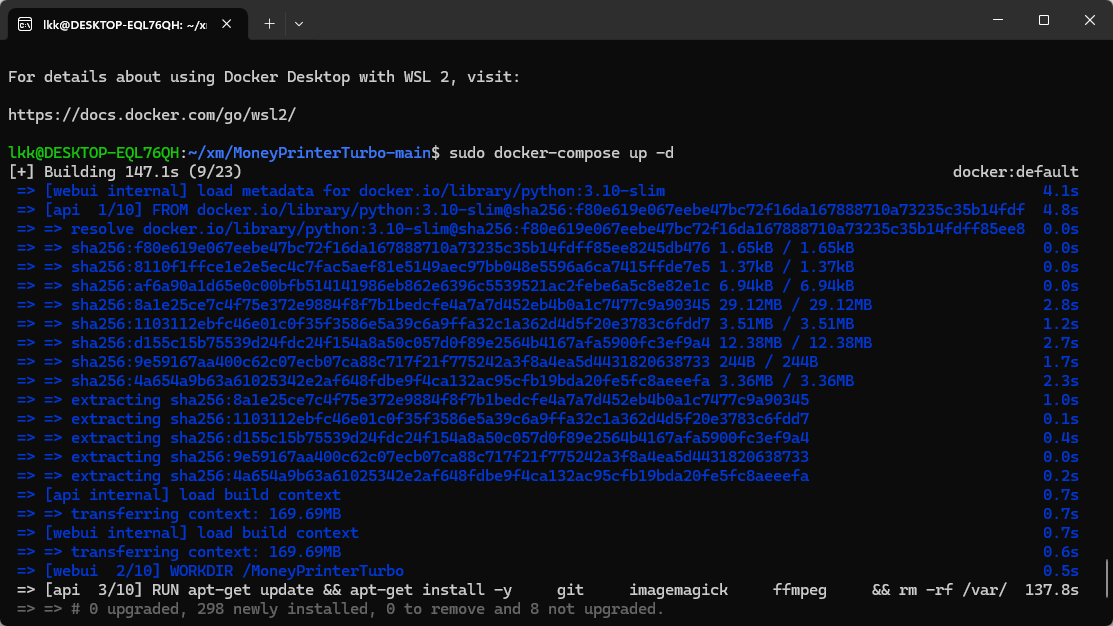This screenshot has width=1113, height=626.
Task: Expand the new tab profile dropdown chevron
Action: pyautogui.click(x=299, y=23)
